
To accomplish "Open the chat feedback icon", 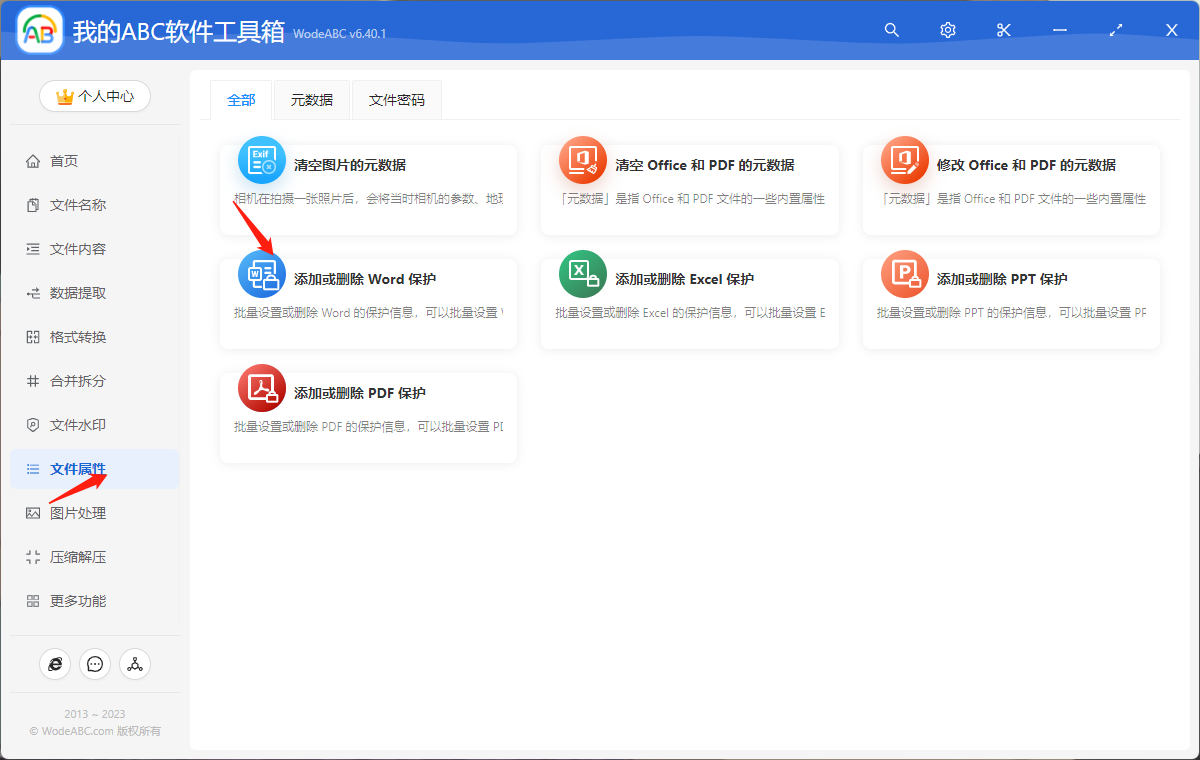I will [x=95, y=664].
